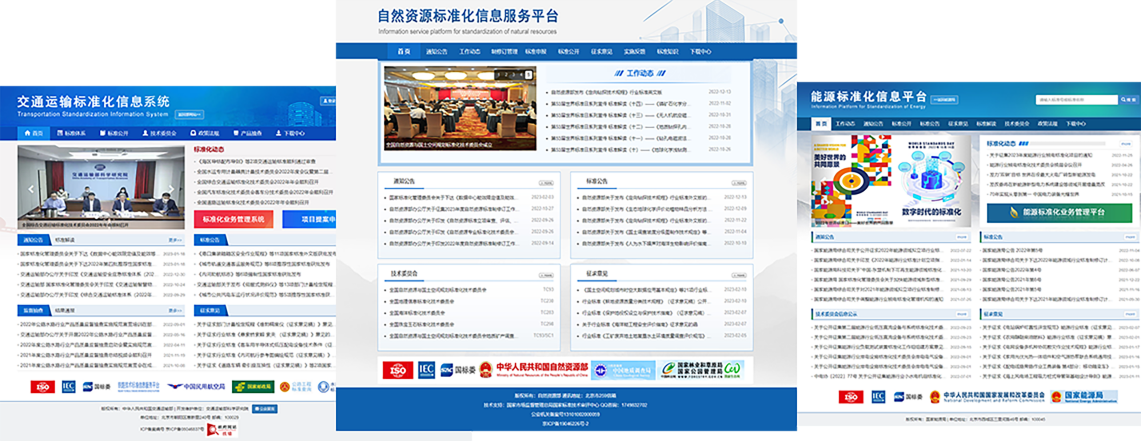Click green 能源标准化业务管理平台 button
Screen dimensions: 1141x441
1060,212
